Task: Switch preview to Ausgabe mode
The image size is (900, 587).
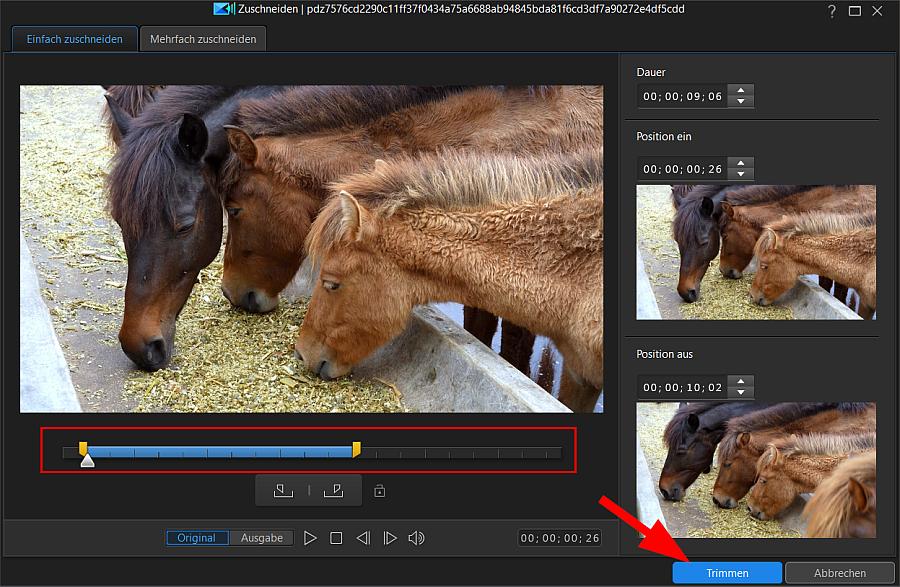Action: (262, 538)
